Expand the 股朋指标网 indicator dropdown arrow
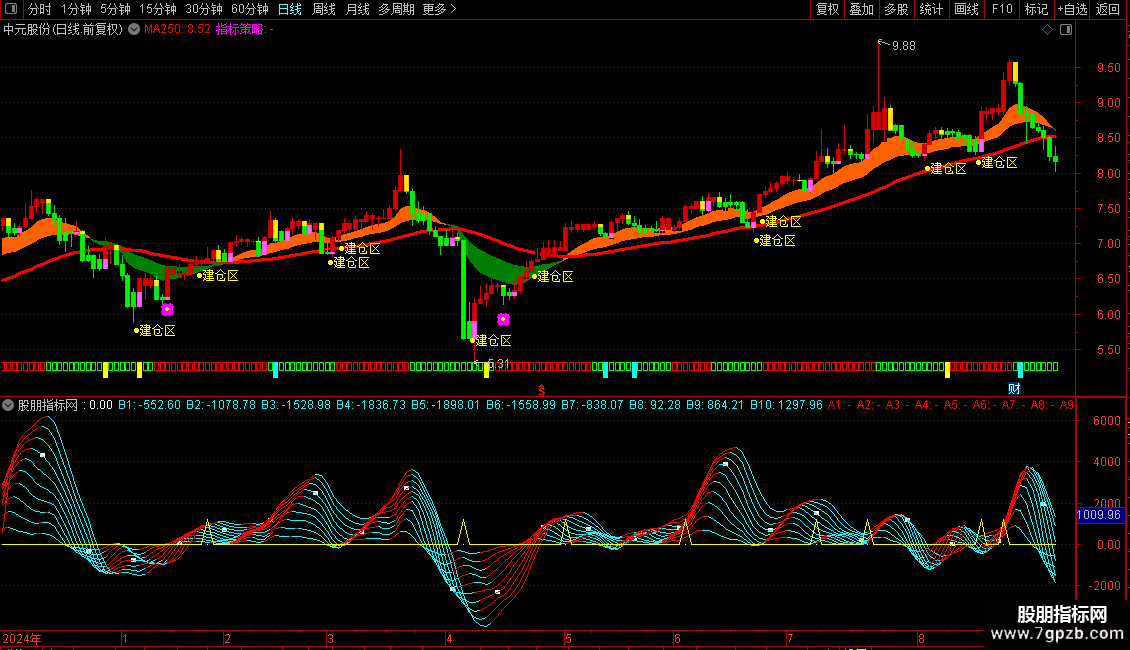 coord(8,405)
